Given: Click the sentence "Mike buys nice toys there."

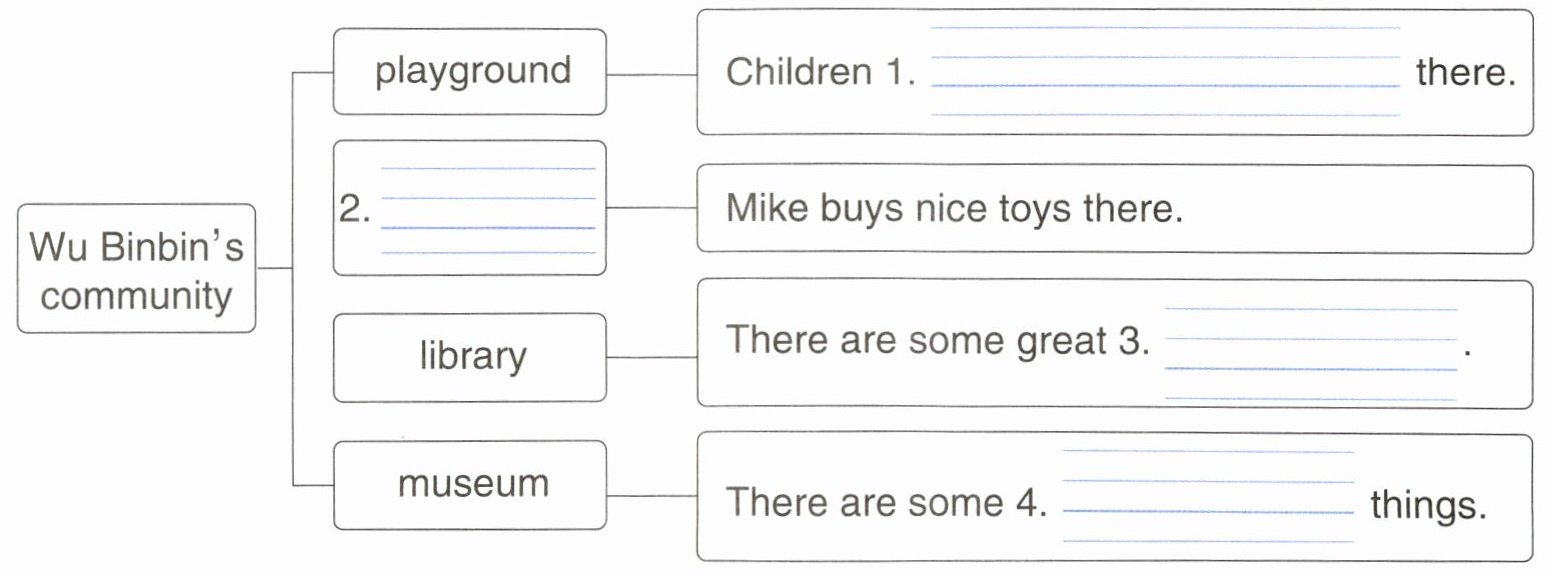Looking at the screenshot, I should (954, 209).
